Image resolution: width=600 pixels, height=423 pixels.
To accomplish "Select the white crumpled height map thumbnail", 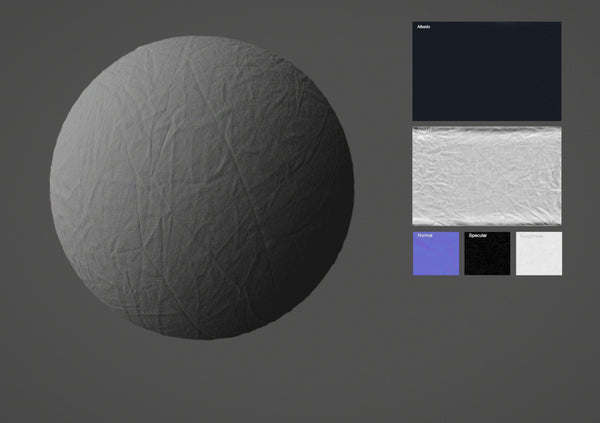I will coord(487,175).
